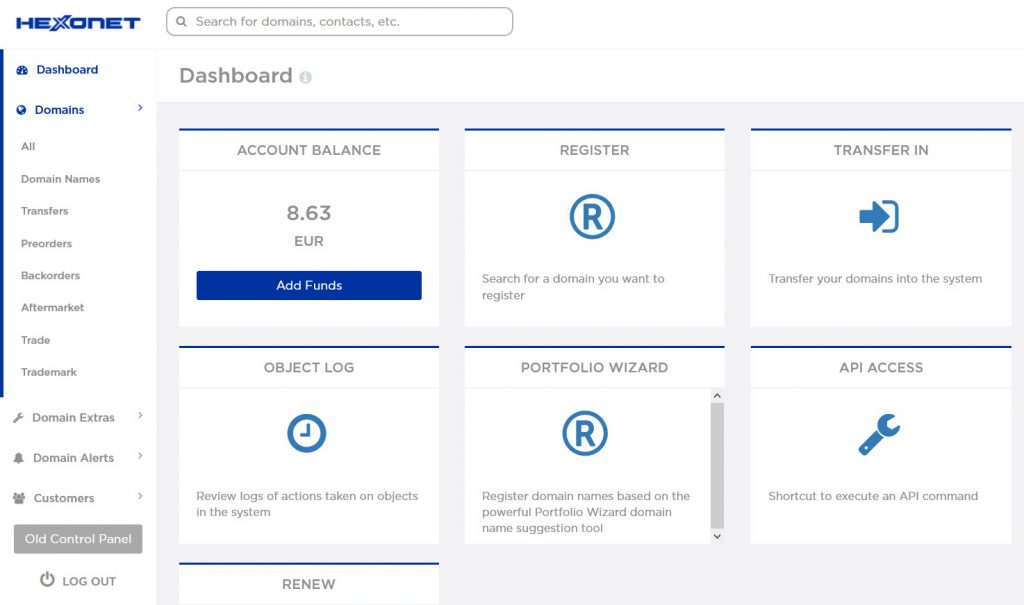Click the Add Funds button
The image size is (1024, 605).
(x=309, y=286)
